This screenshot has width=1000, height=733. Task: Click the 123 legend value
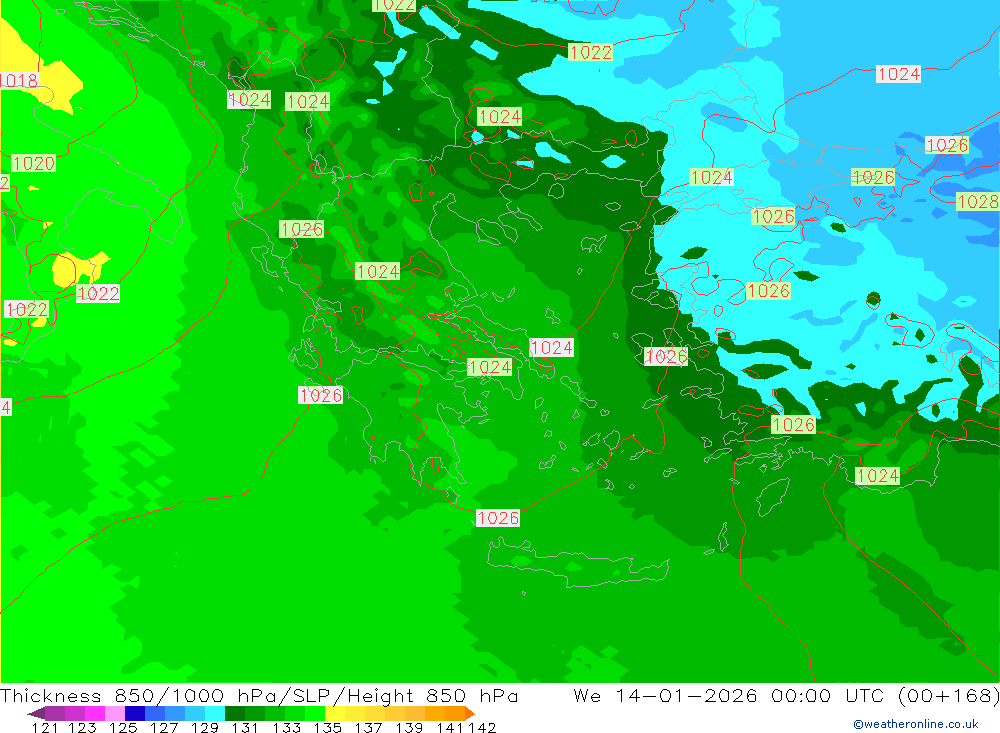point(82,727)
